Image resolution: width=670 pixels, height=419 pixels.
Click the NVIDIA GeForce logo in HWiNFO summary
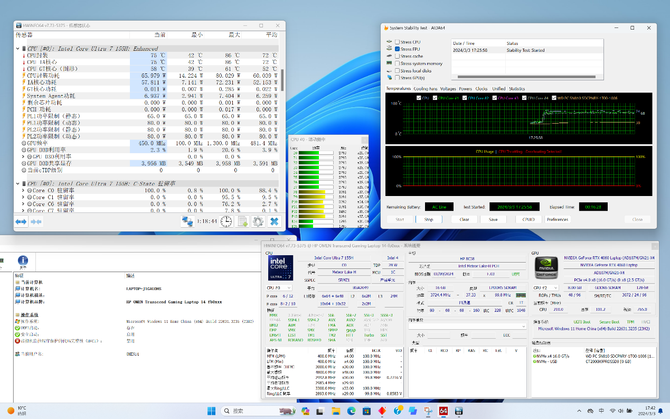pyautogui.click(x=546, y=268)
